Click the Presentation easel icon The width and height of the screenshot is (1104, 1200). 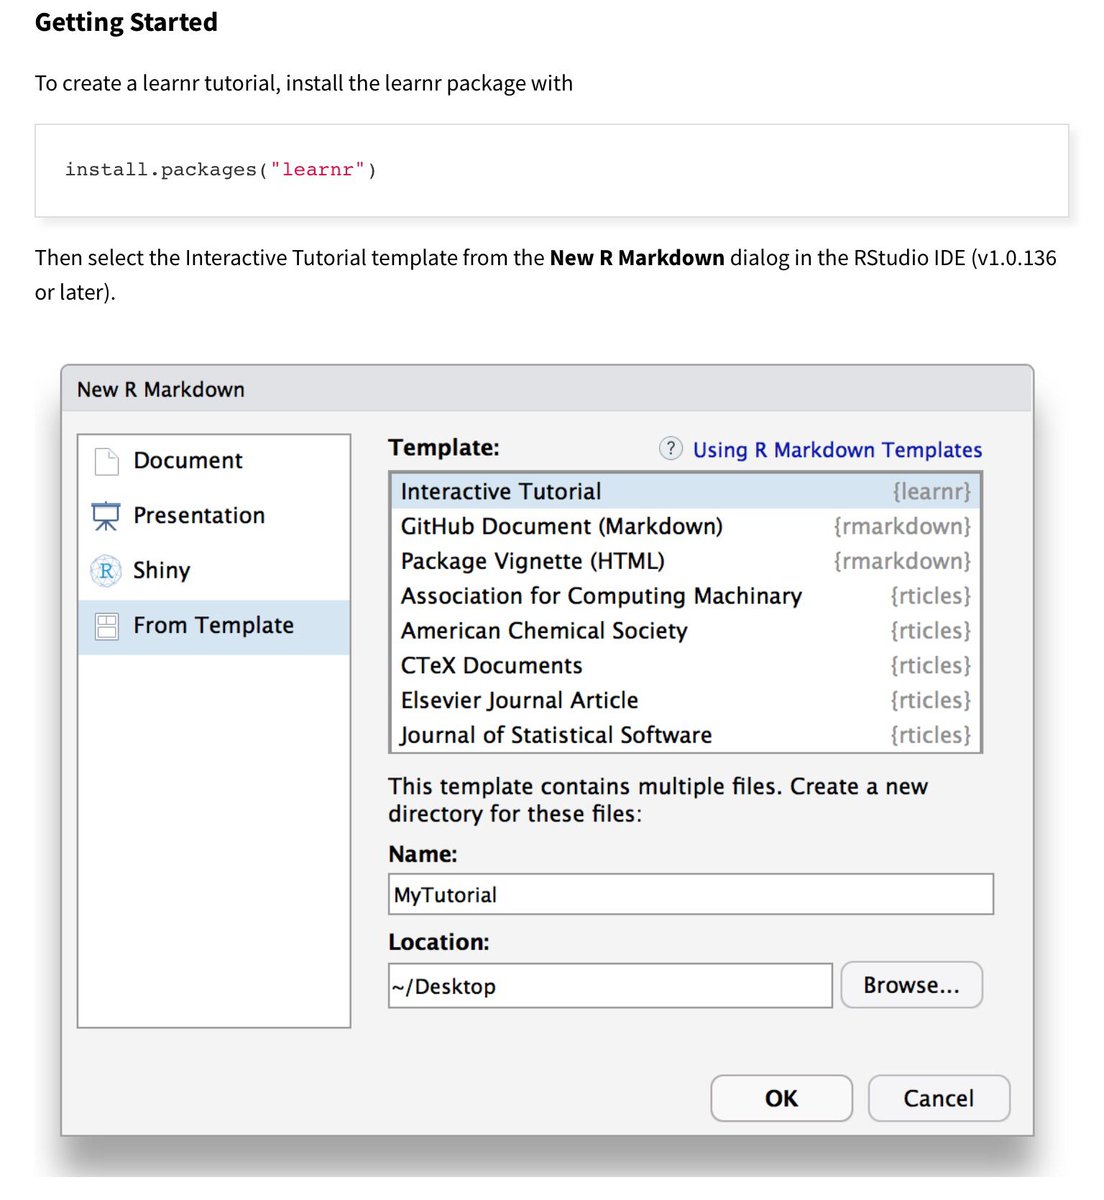tap(106, 516)
